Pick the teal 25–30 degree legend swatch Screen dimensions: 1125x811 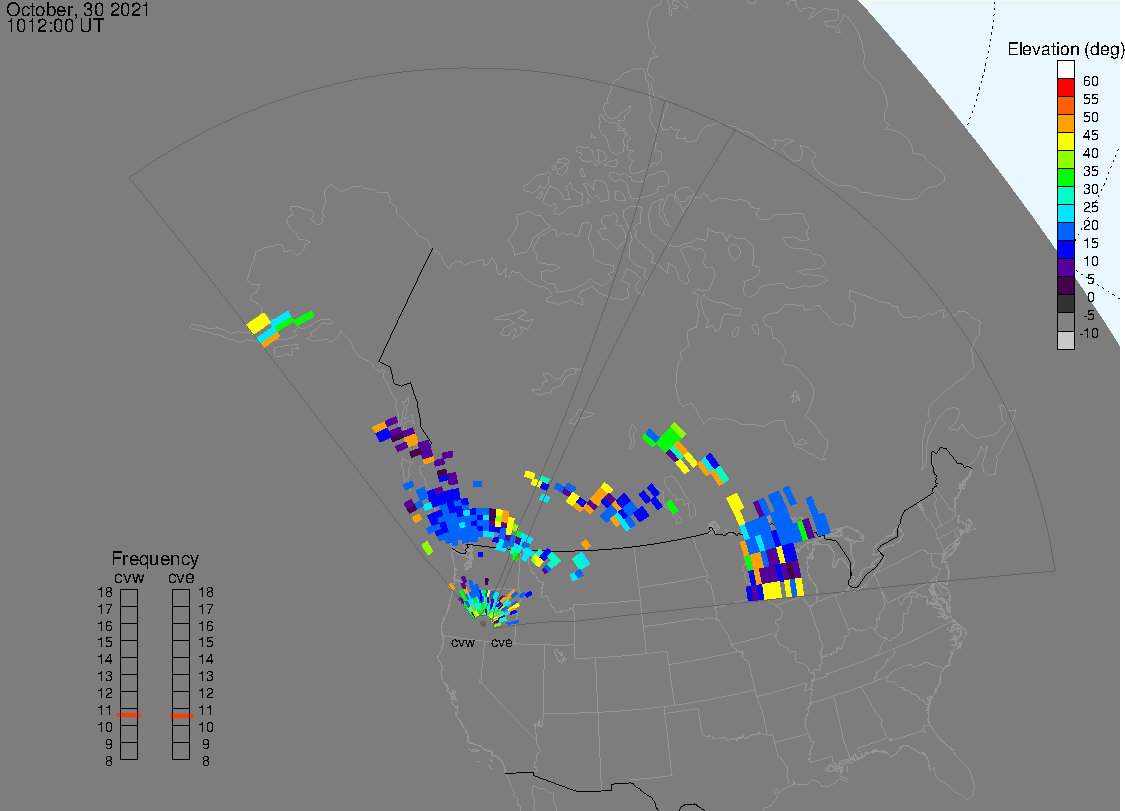[x=1065, y=195]
